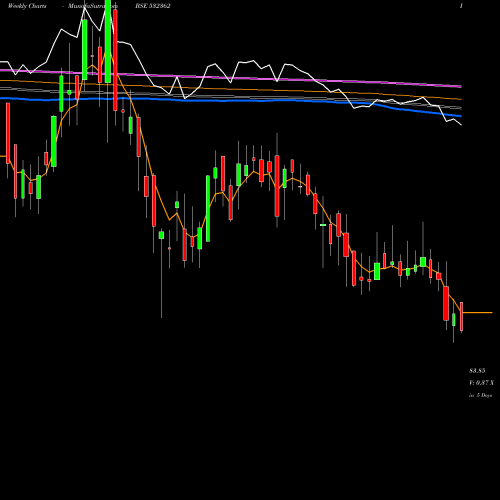Click the 'BSE 532362' symbol text

tap(153, 6)
